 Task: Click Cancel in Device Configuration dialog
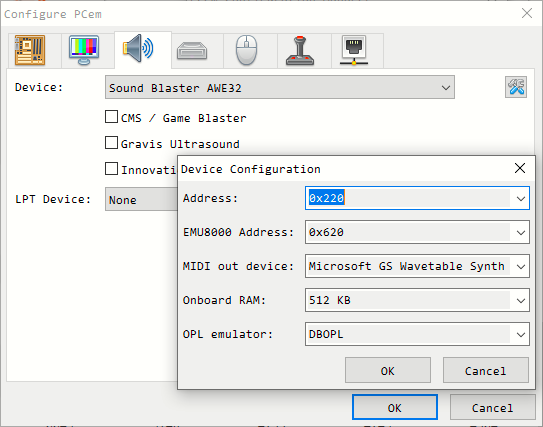point(486,370)
